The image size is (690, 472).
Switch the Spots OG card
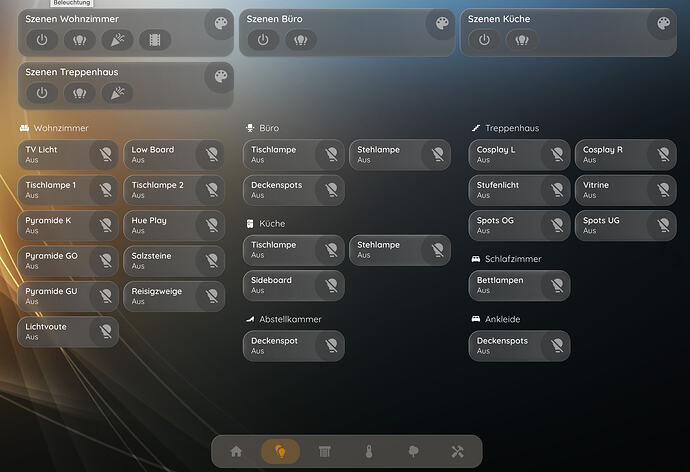(x=520, y=225)
